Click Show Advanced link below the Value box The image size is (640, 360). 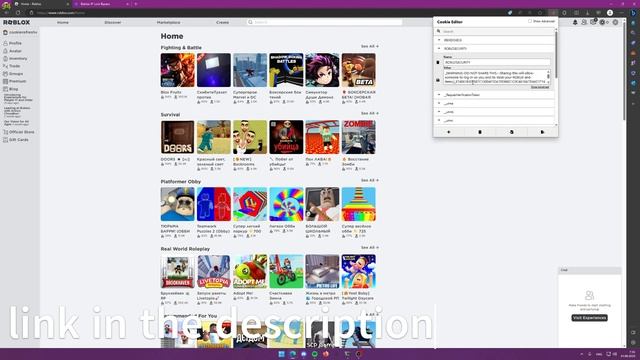(540, 87)
